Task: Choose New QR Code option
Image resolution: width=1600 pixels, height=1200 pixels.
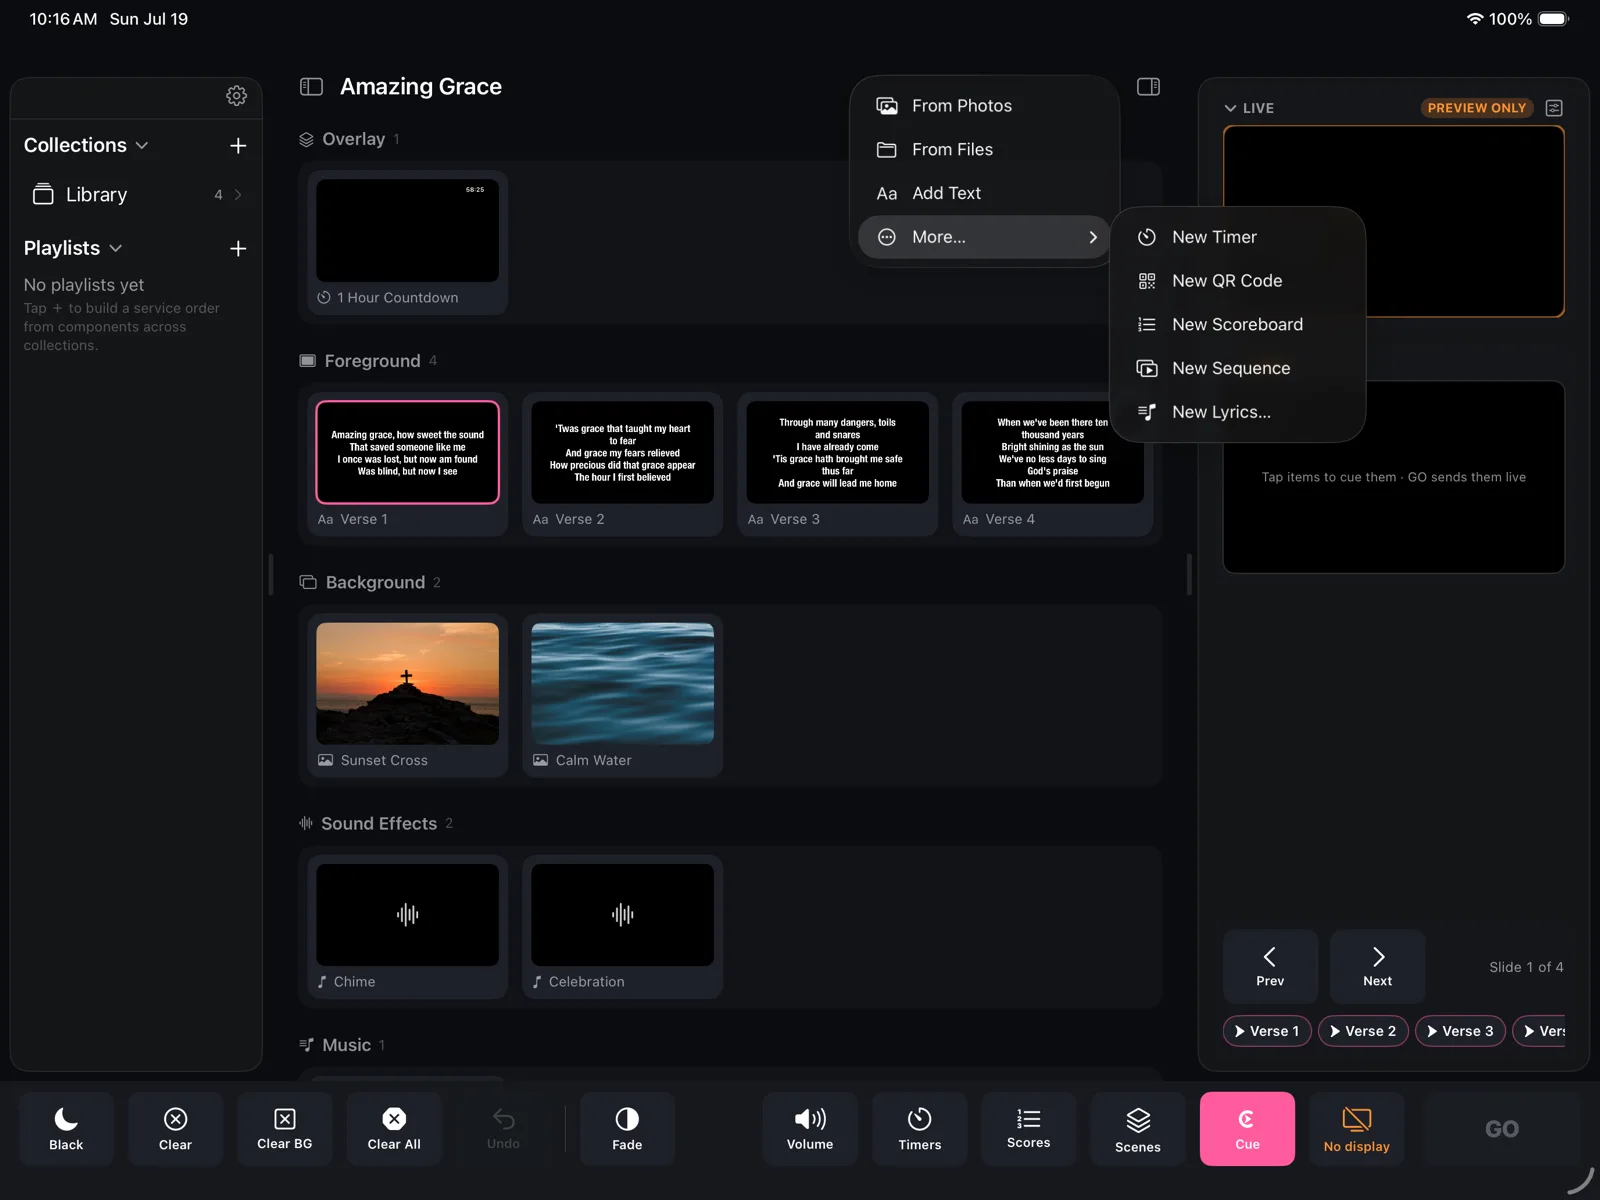Action: 1238,281
